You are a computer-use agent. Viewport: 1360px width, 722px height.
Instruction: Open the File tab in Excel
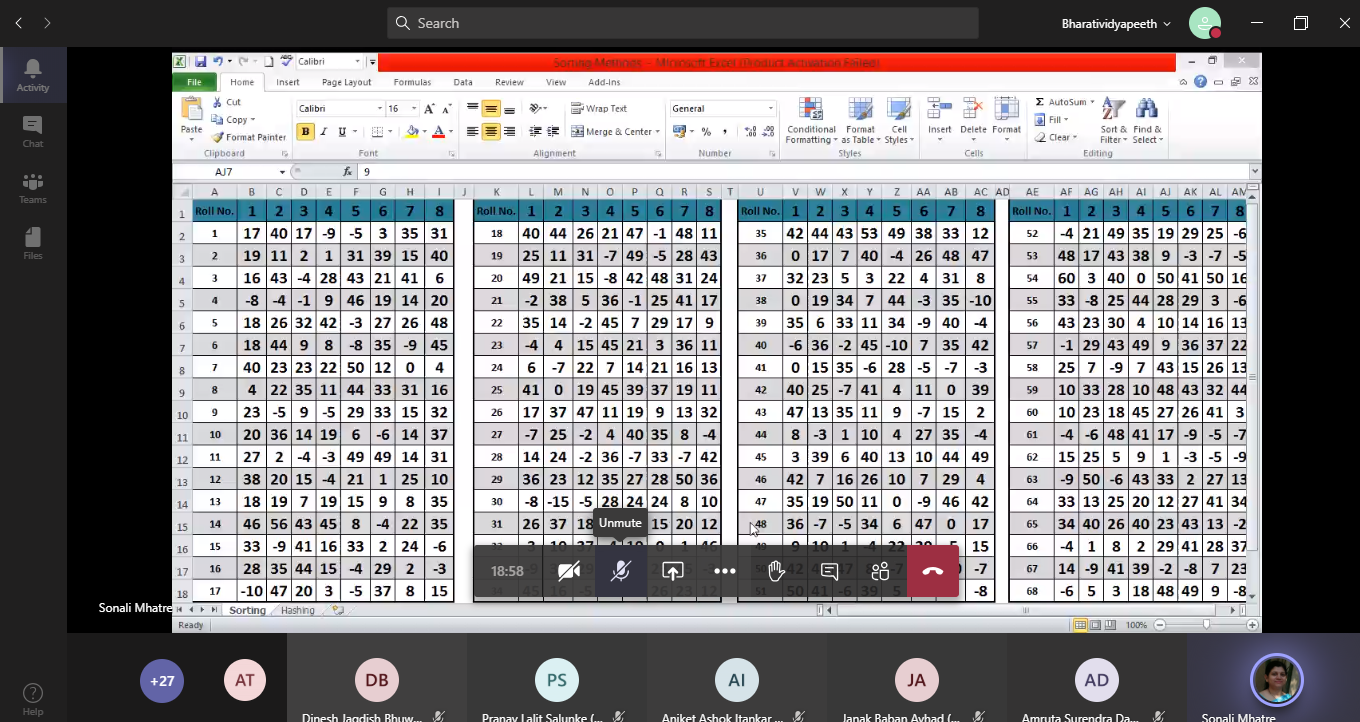[194, 82]
